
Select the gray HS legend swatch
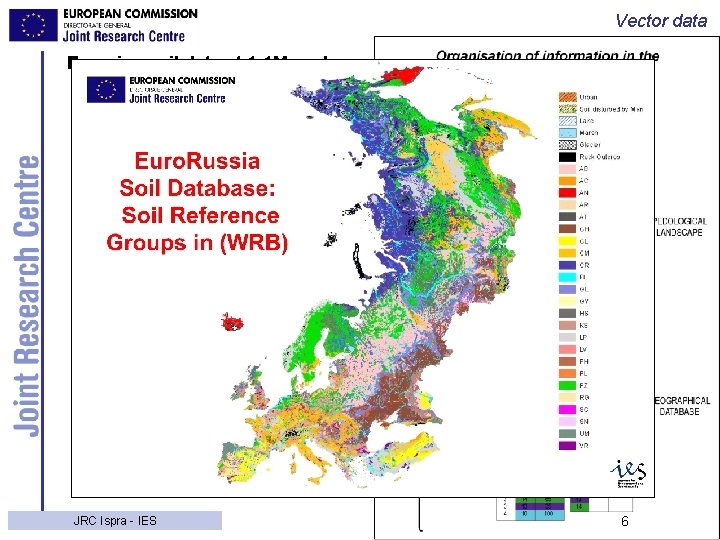click(x=568, y=313)
